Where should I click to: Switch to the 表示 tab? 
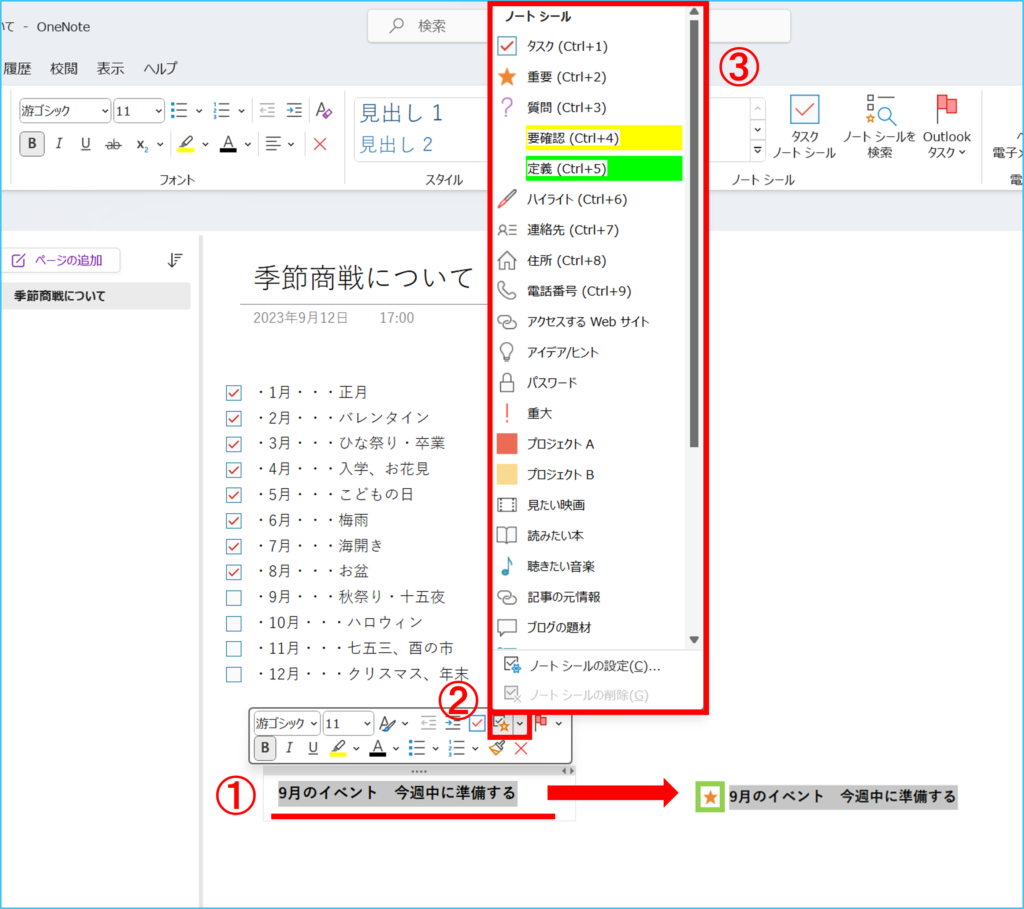[x=110, y=68]
